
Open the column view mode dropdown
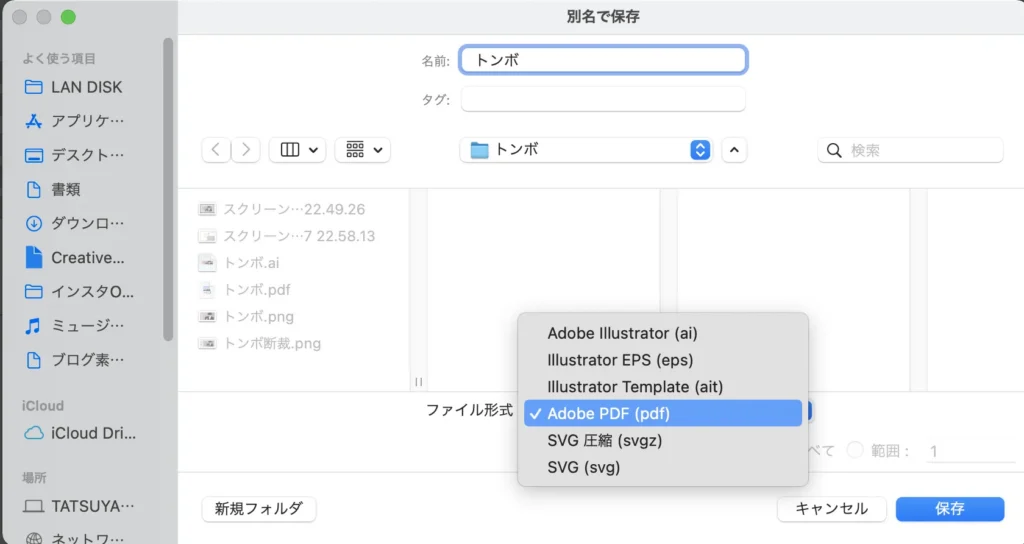(x=301, y=150)
